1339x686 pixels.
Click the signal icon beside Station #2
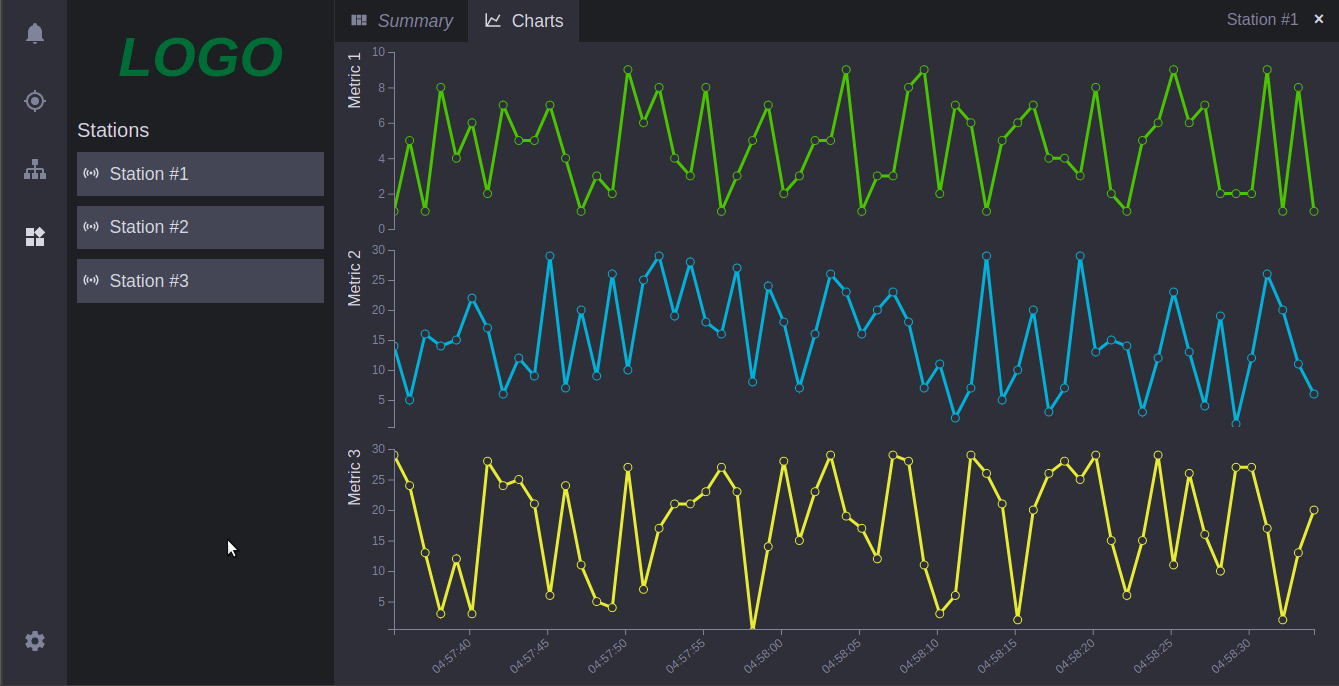click(92, 227)
